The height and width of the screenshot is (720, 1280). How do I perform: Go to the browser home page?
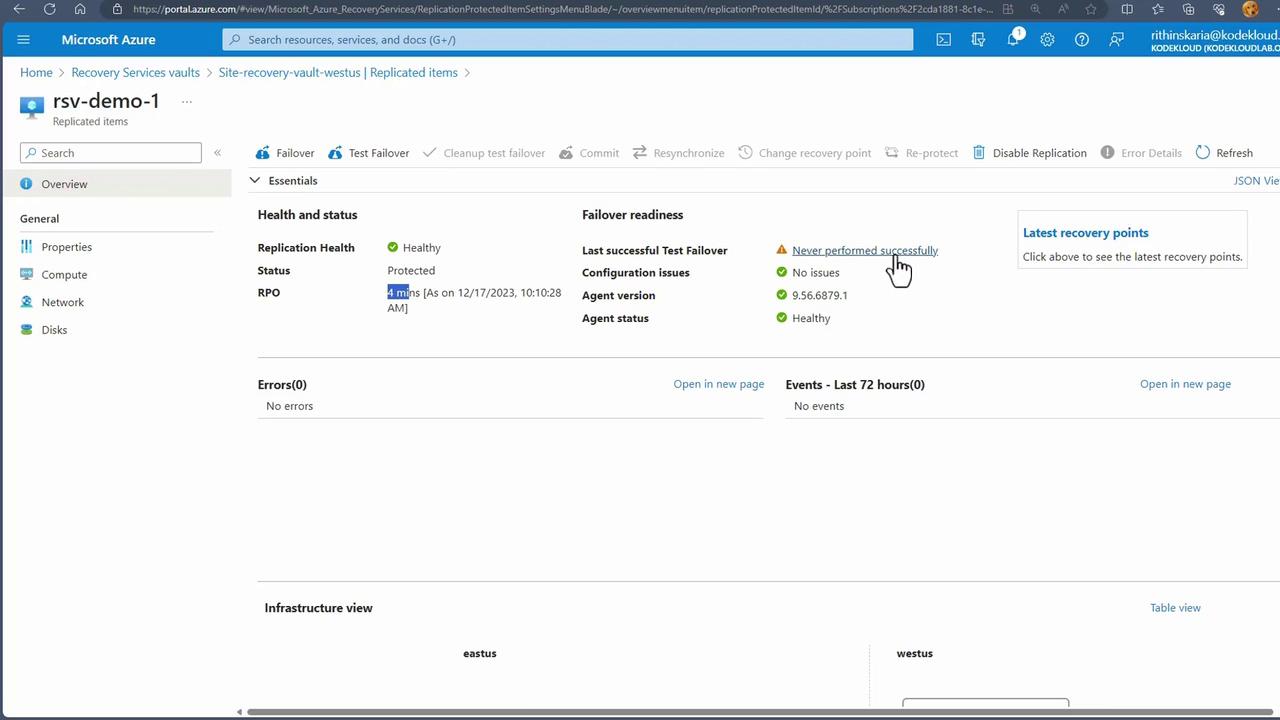tap(80, 9)
